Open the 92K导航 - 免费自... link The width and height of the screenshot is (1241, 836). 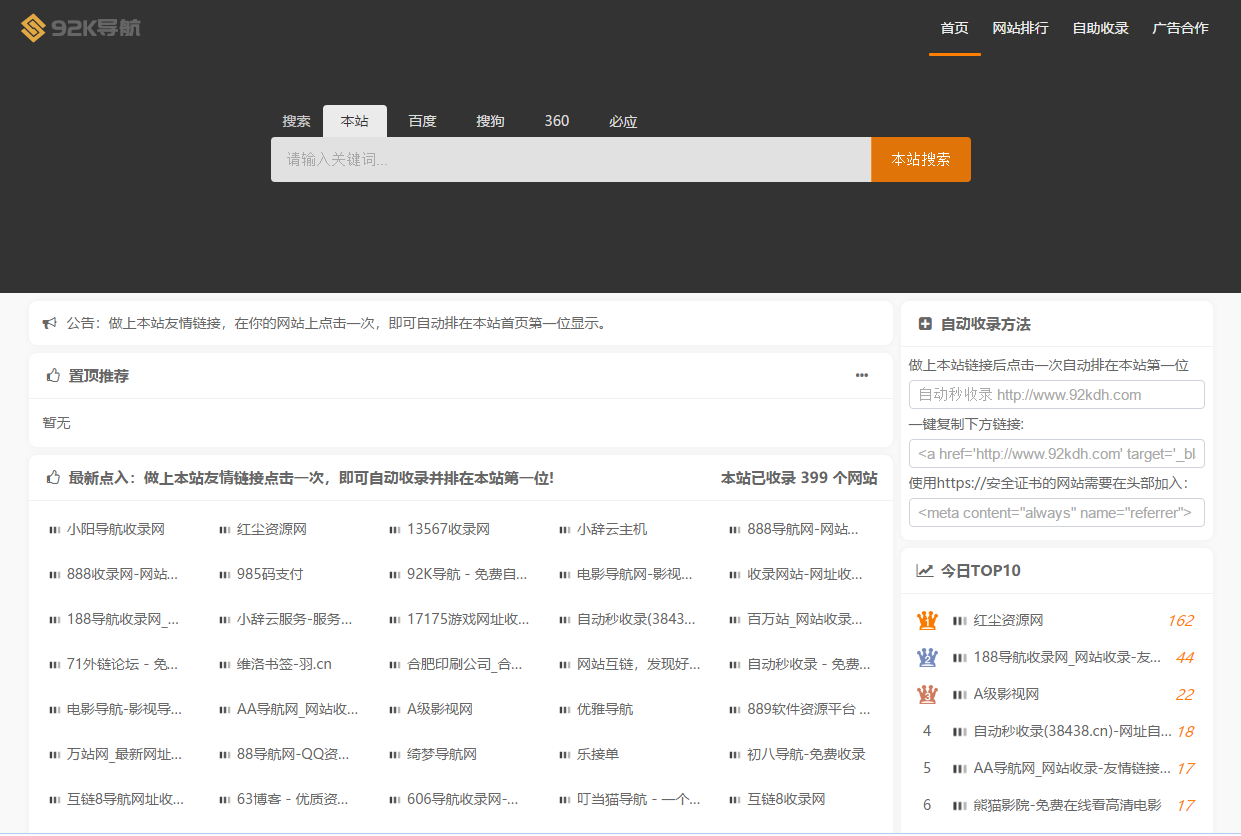[x=467, y=574]
